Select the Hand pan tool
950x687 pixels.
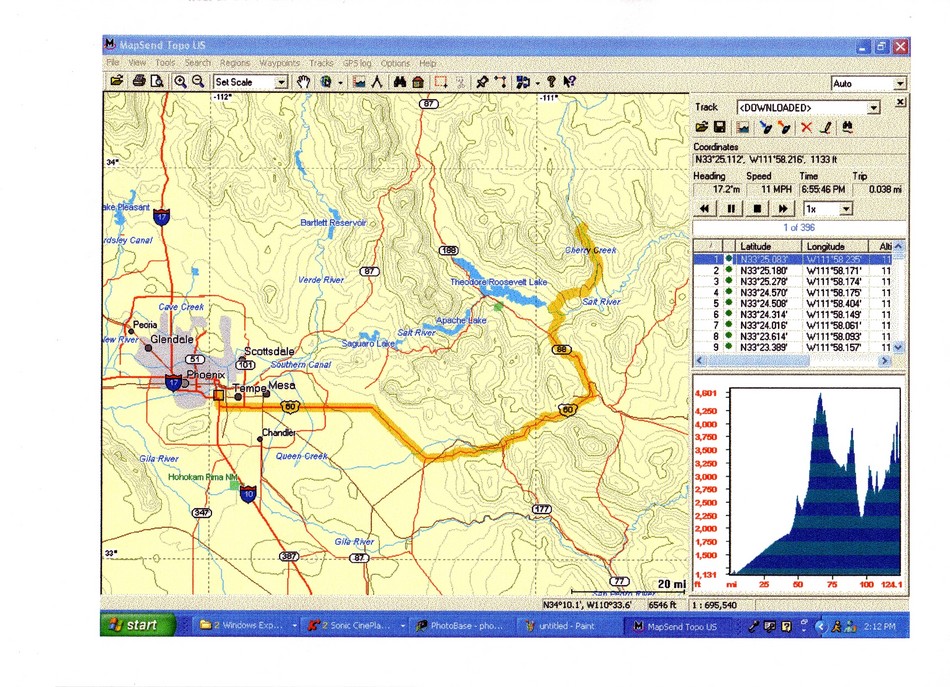coord(304,82)
